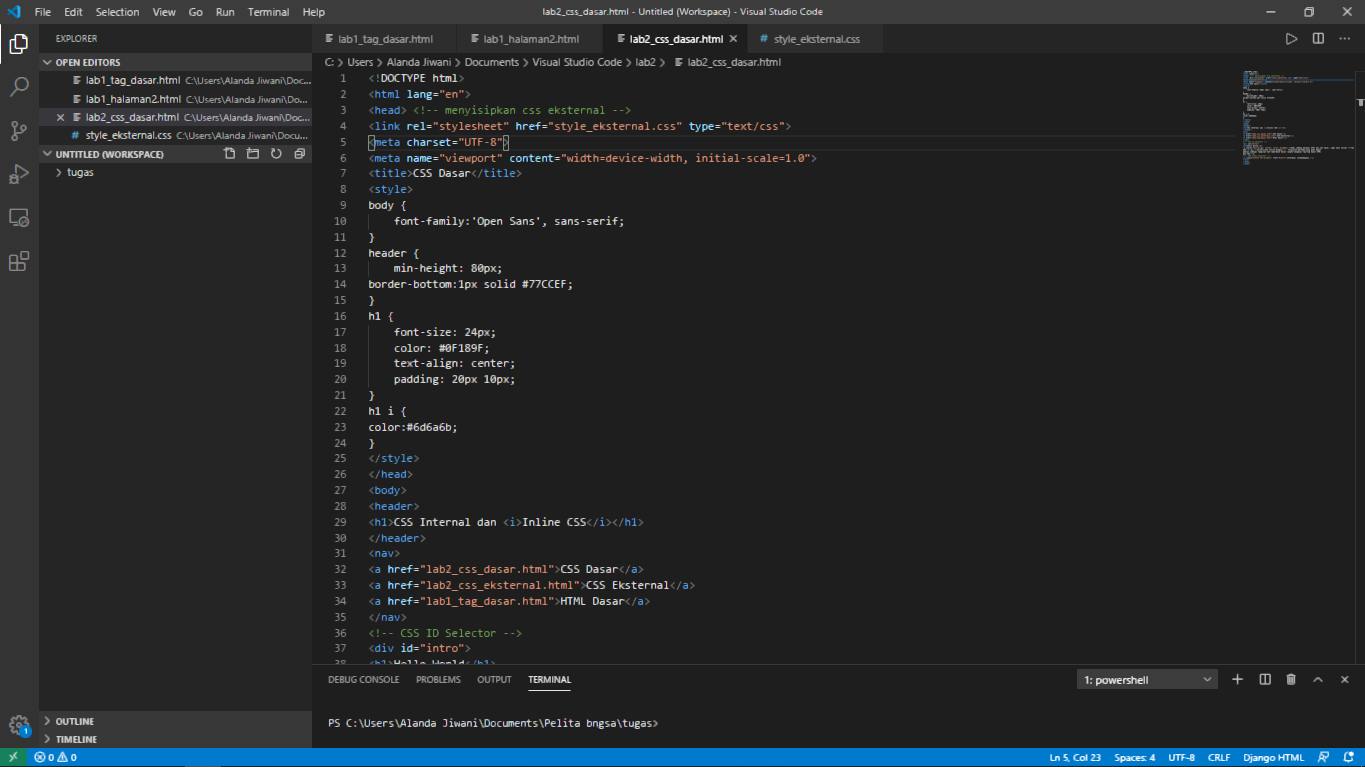Open the errors and warnings count in status bar
Screen dimensions: 1365x767
click(x=56, y=757)
